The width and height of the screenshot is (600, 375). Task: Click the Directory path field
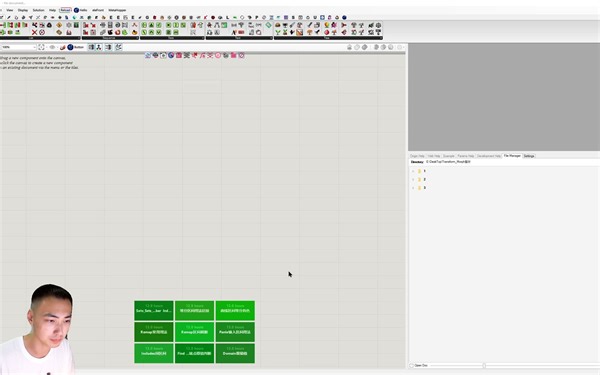pos(512,162)
